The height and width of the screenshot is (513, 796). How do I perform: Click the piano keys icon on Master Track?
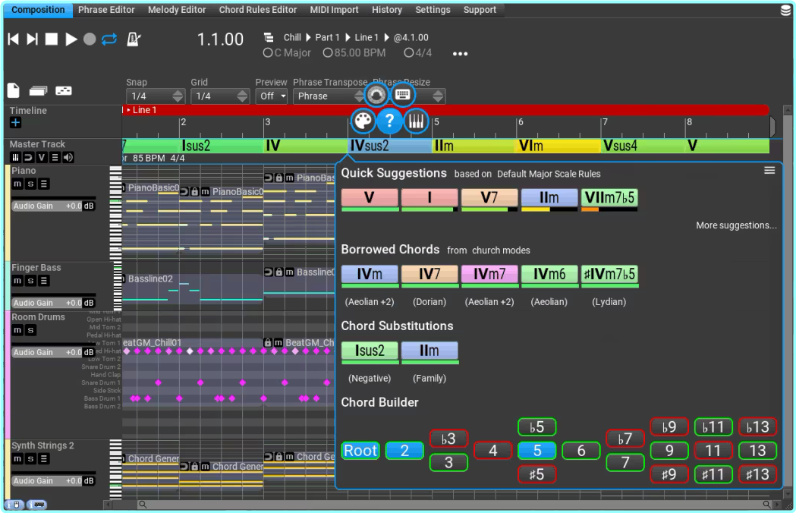pos(15,157)
